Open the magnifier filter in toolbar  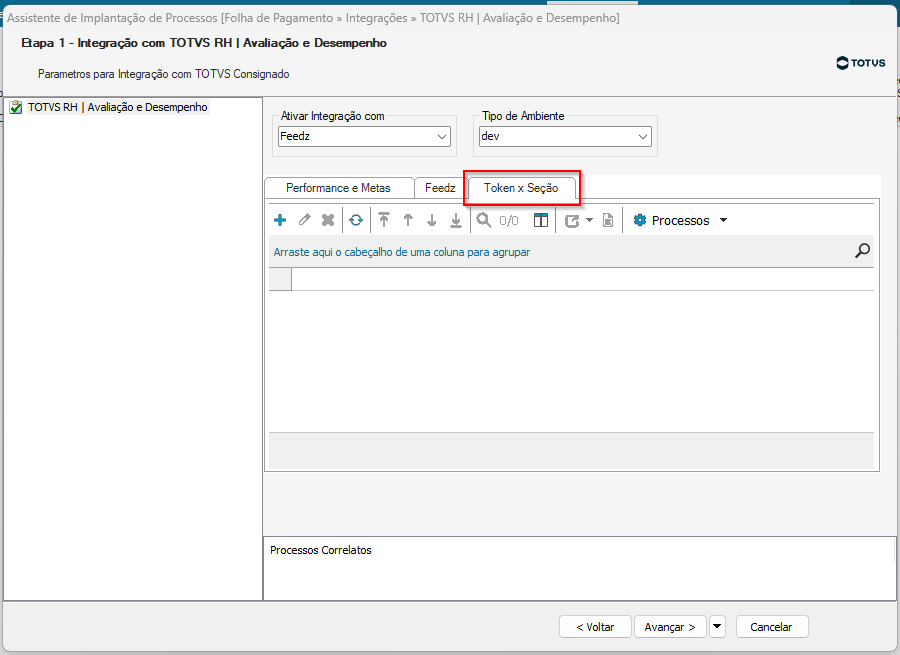pos(484,220)
